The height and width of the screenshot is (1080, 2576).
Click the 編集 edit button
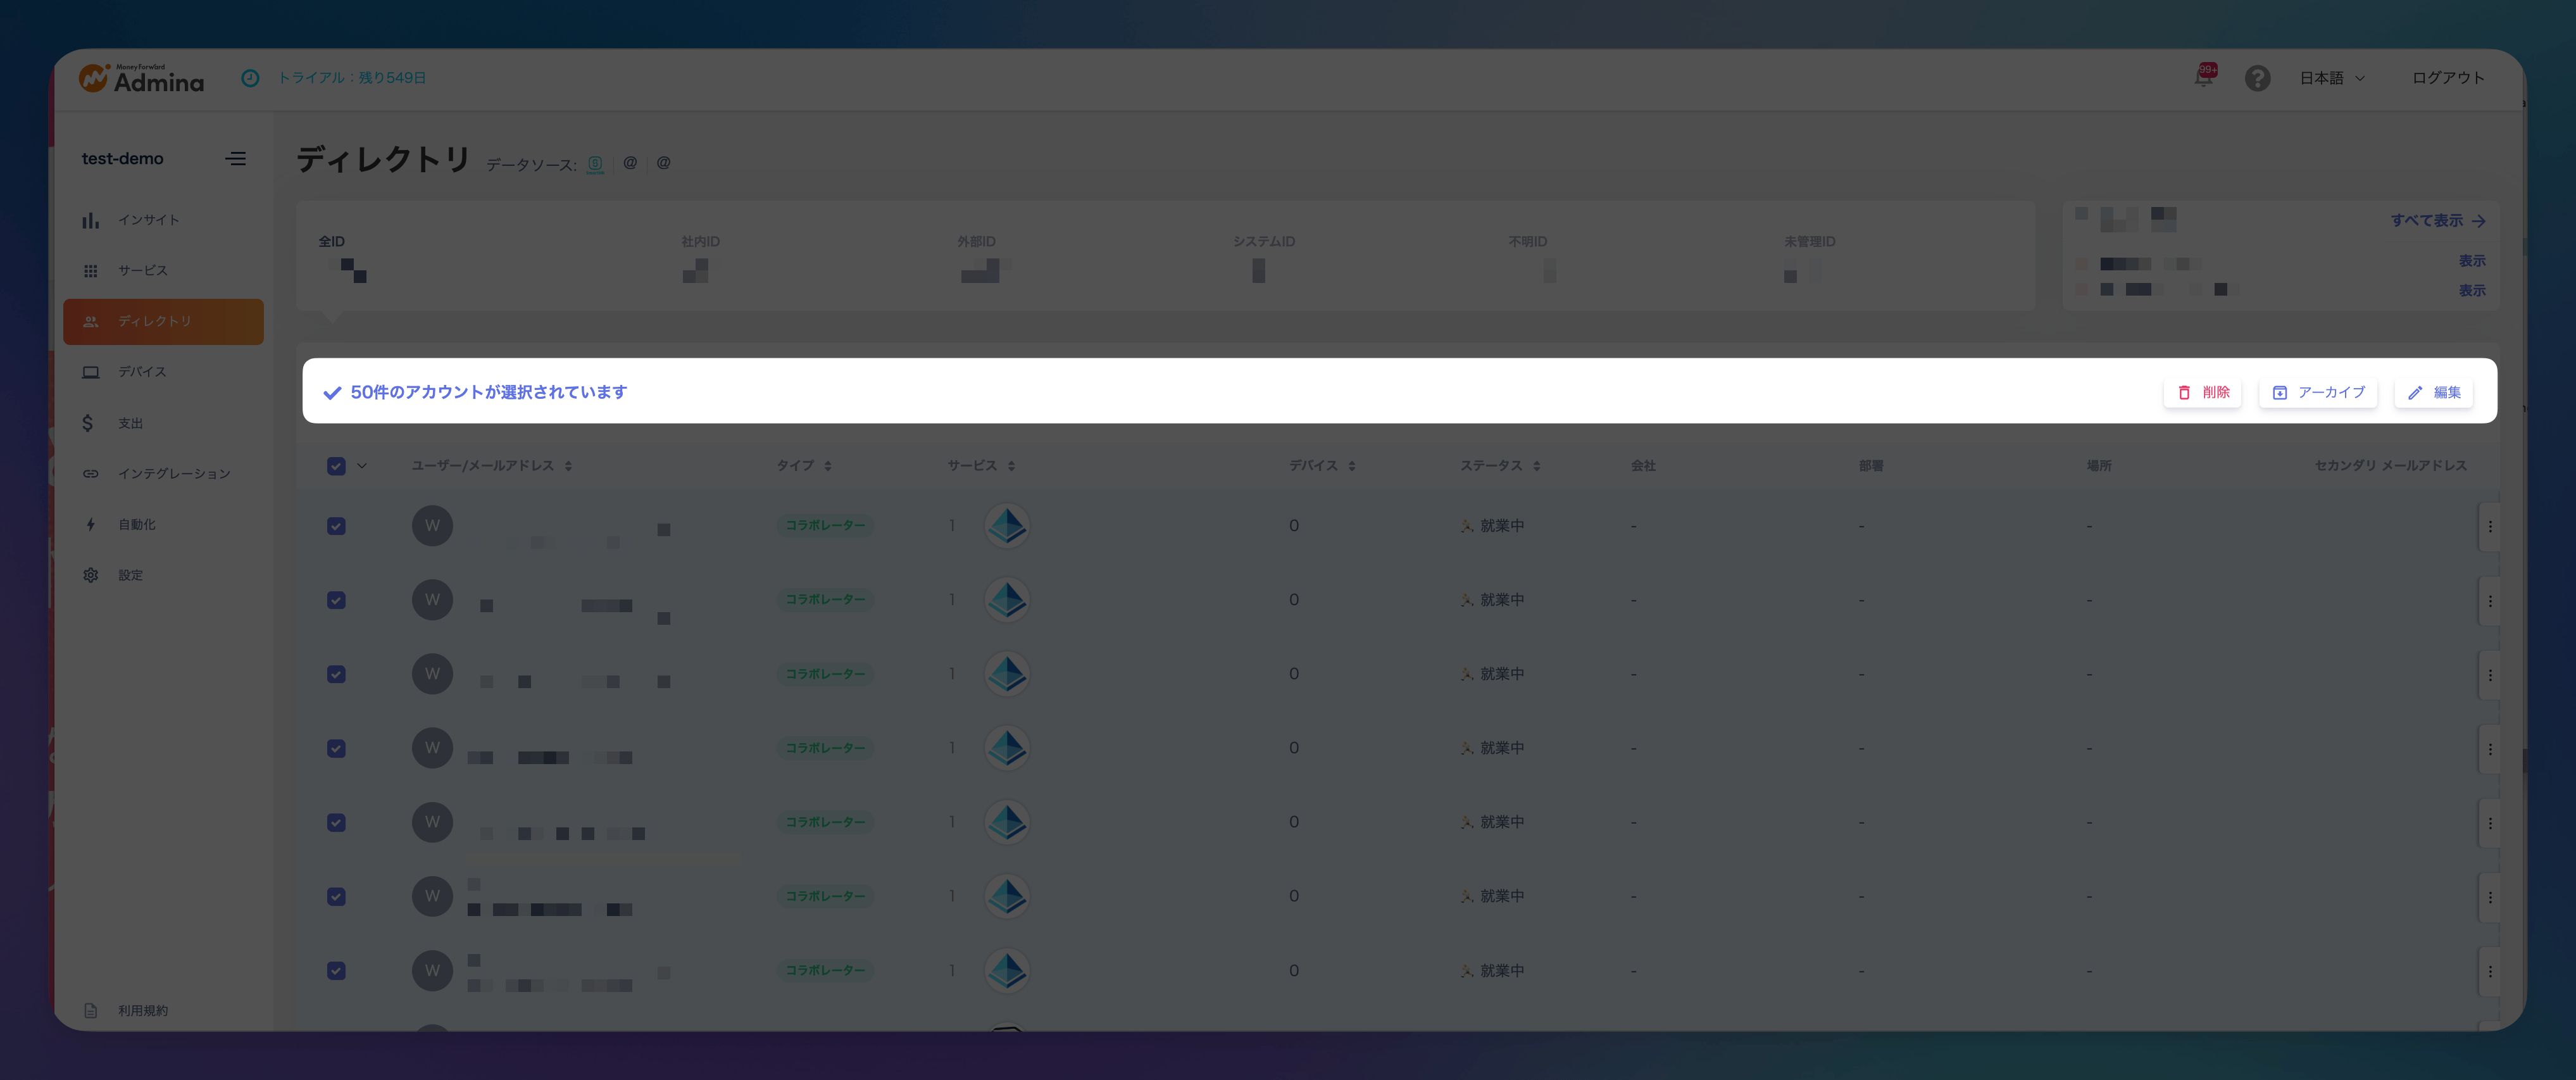[x=2433, y=392]
